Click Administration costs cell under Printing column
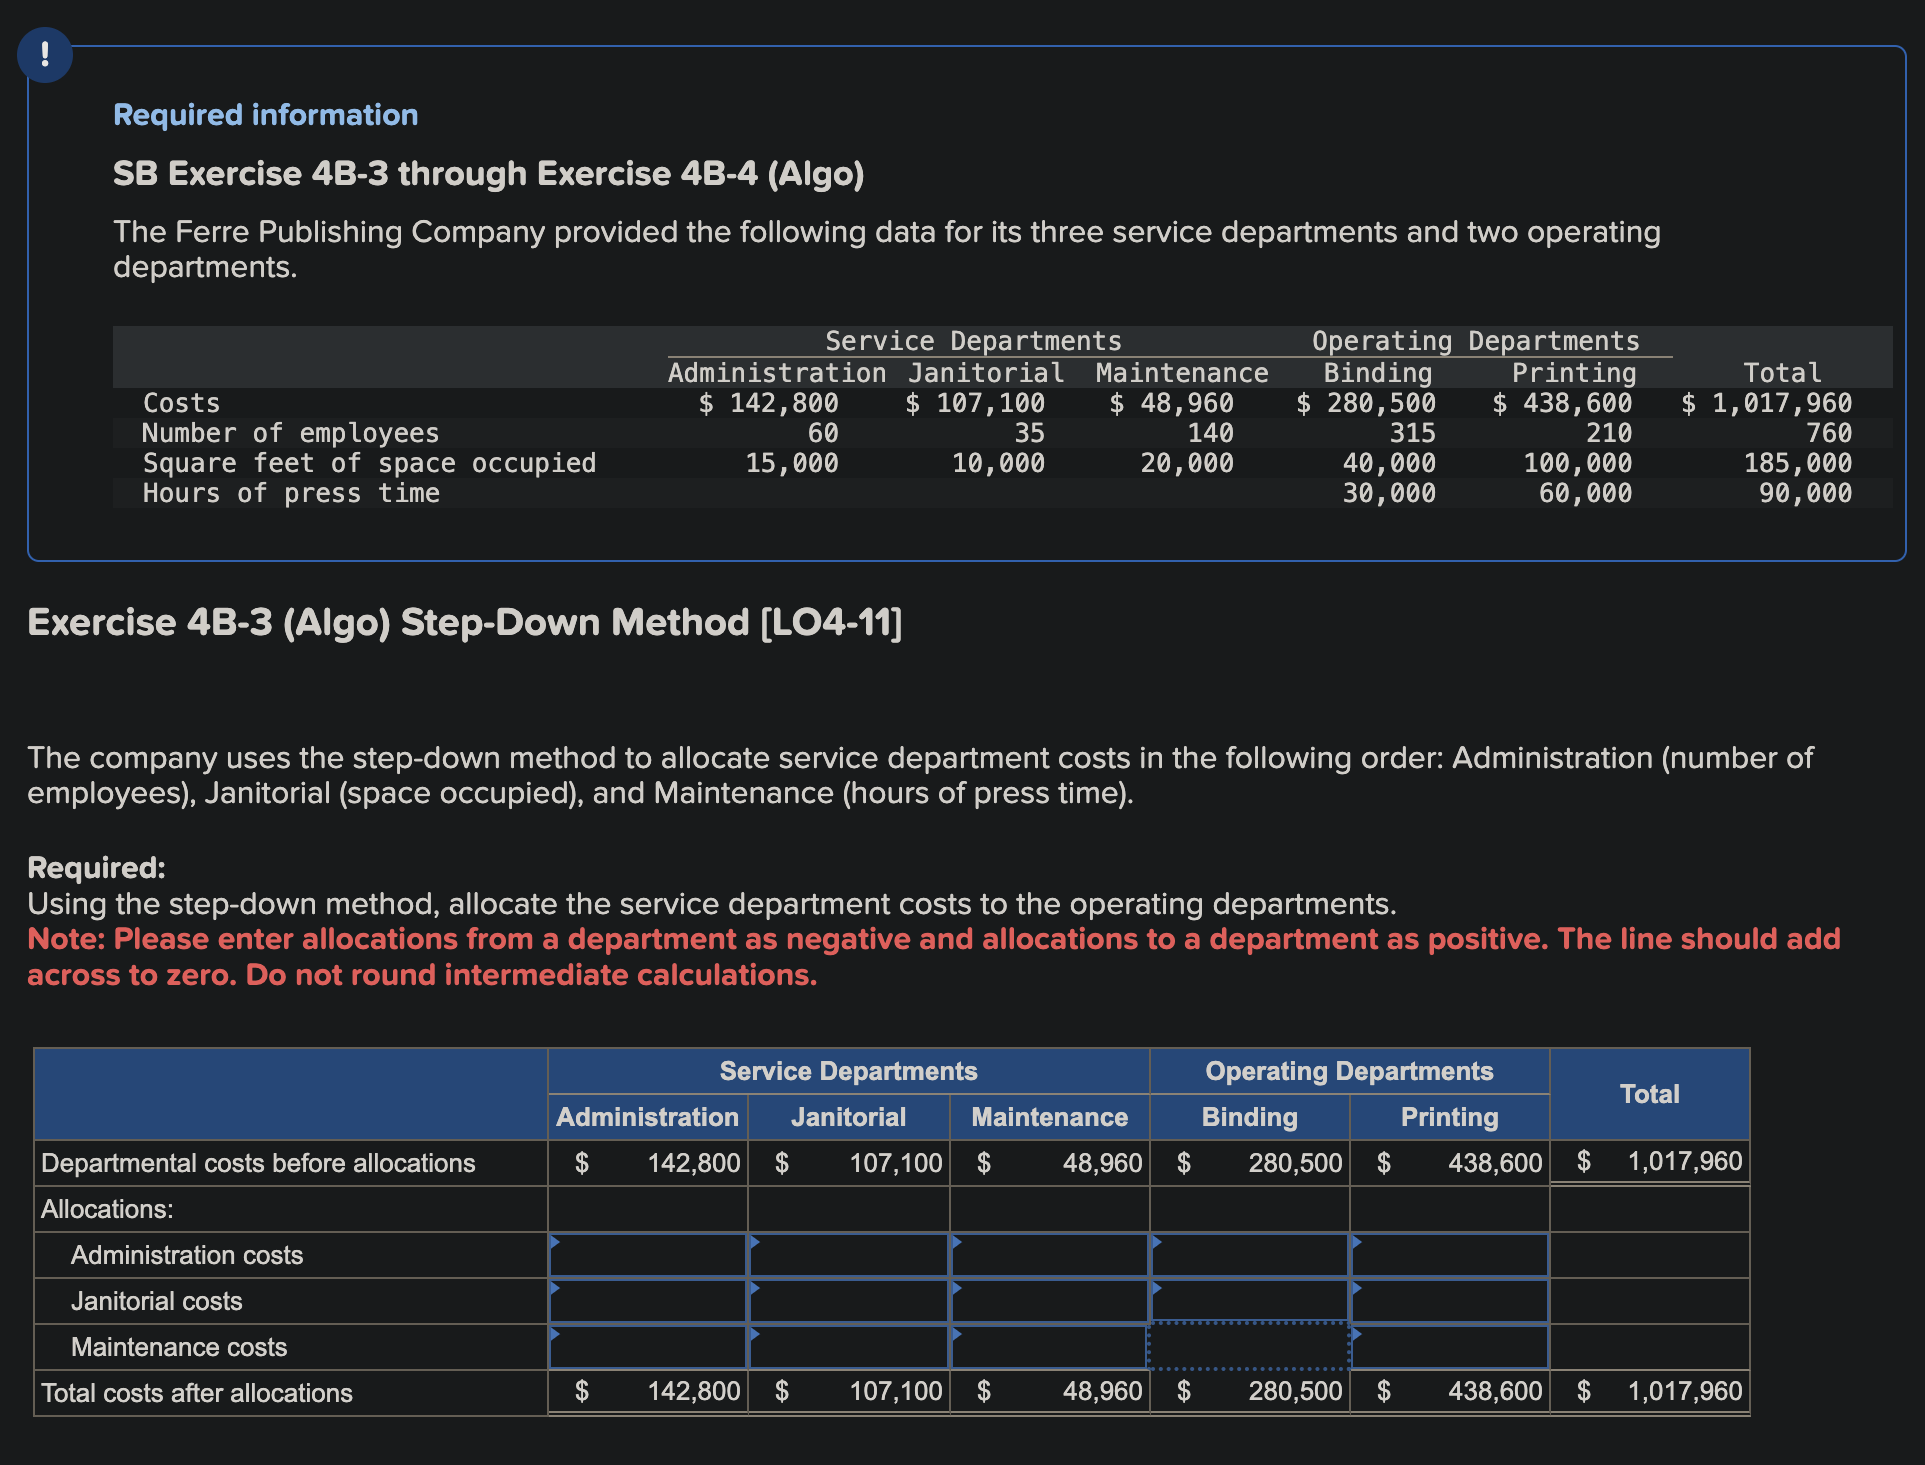1925x1465 pixels. pos(1449,1255)
